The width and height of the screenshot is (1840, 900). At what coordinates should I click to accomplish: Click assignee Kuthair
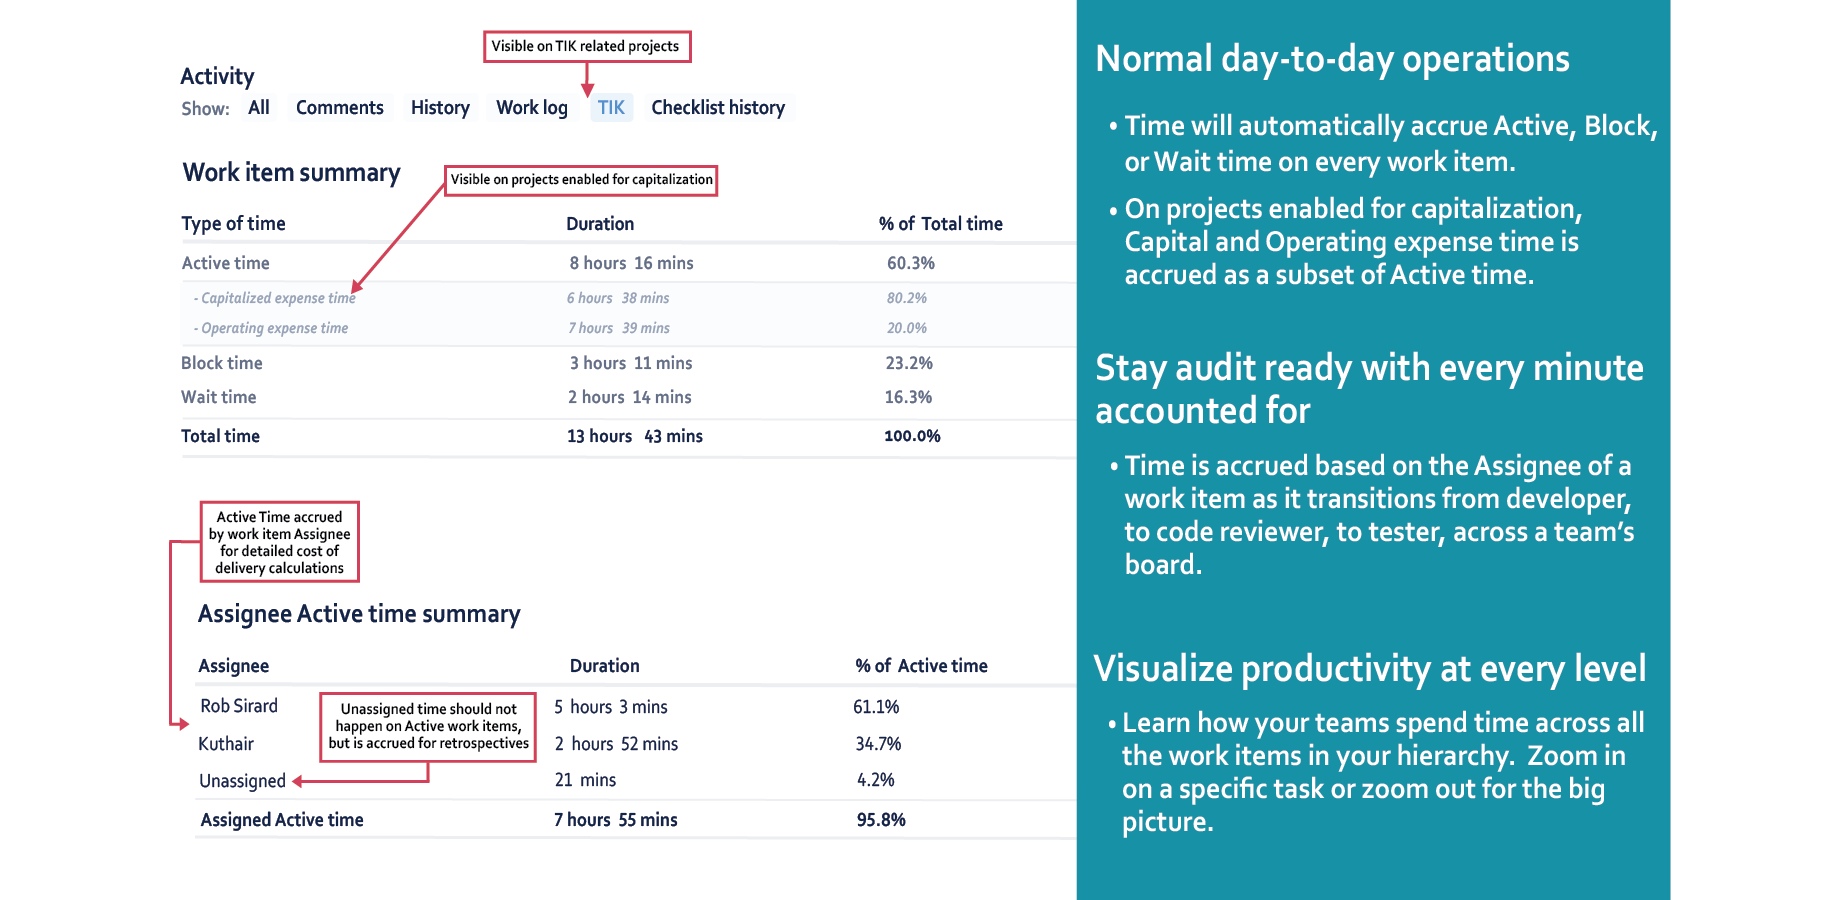(226, 744)
